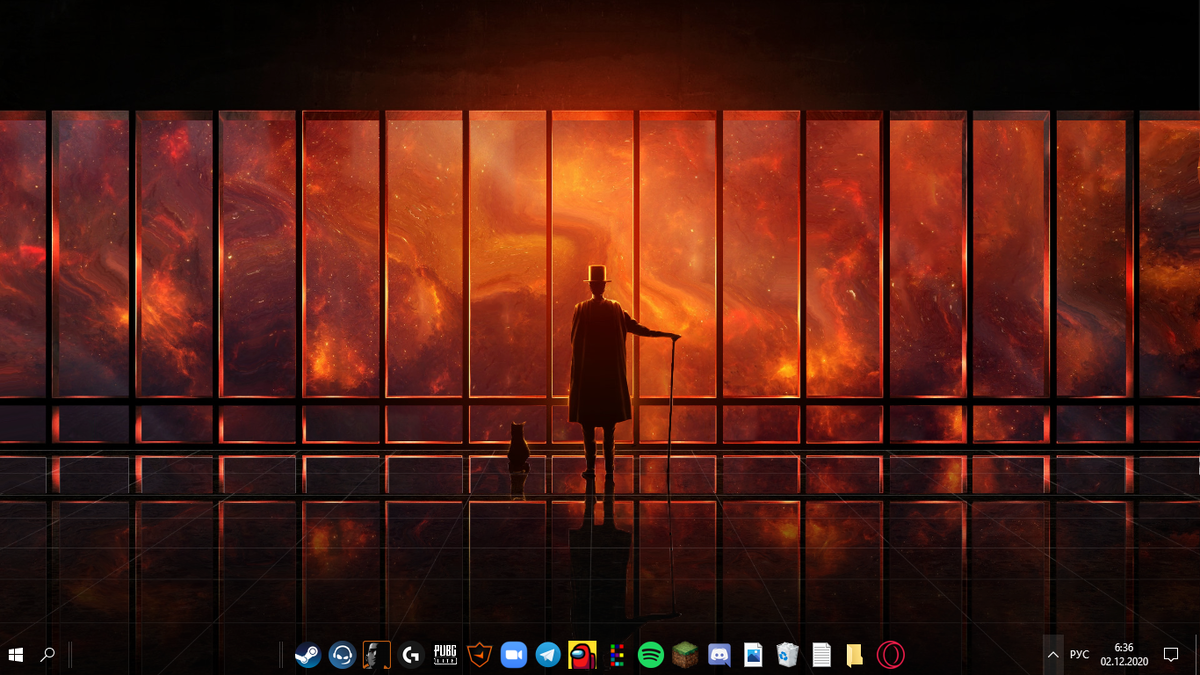Open the notification Action Center
Screen dimensions: 1200x675
1171,655
